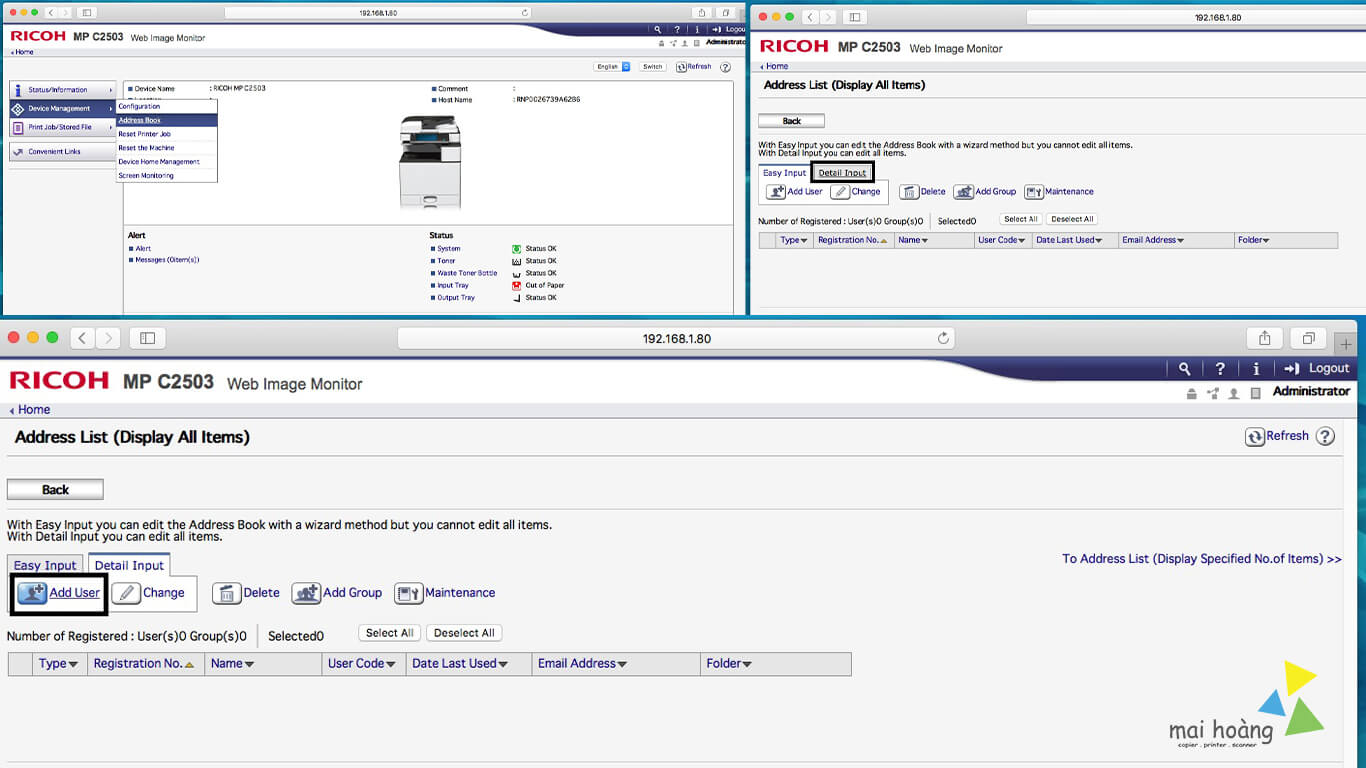Click the magnifier search icon beside Logout in bottom window
This screenshot has height=768, width=1366.
click(1184, 369)
